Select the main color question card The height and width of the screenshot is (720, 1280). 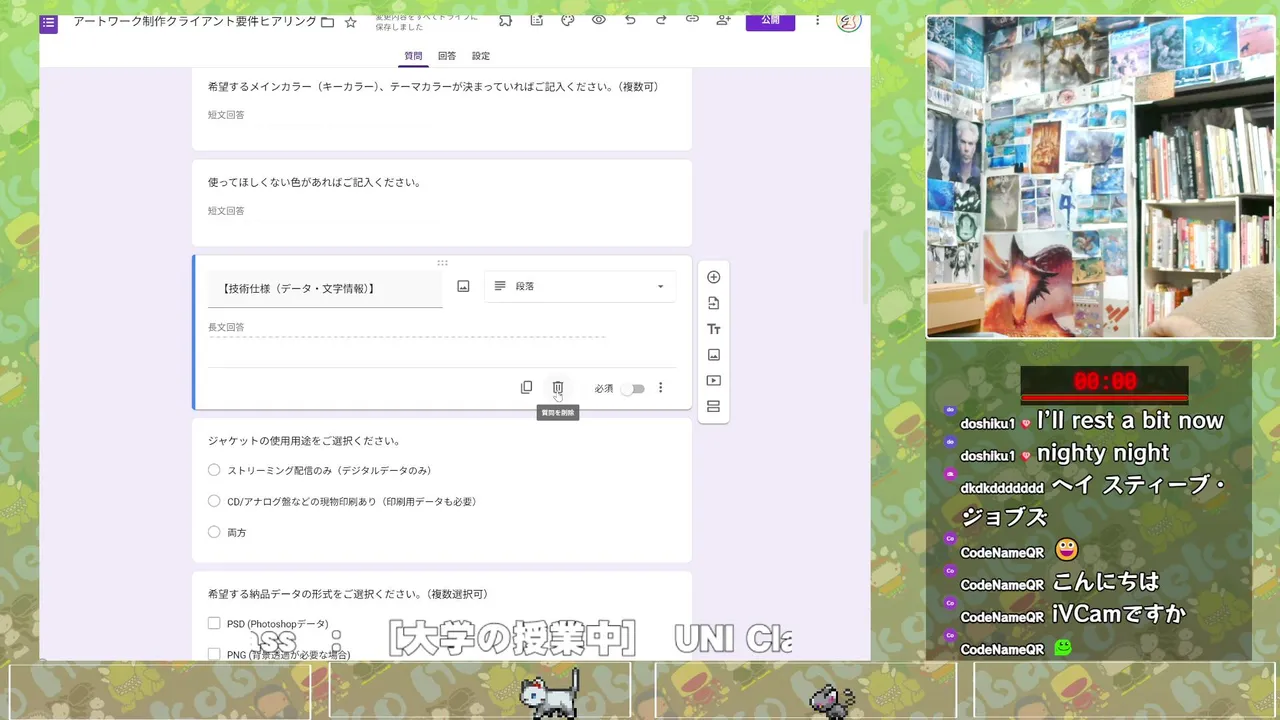pyautogui.click(x=442, y=108)
